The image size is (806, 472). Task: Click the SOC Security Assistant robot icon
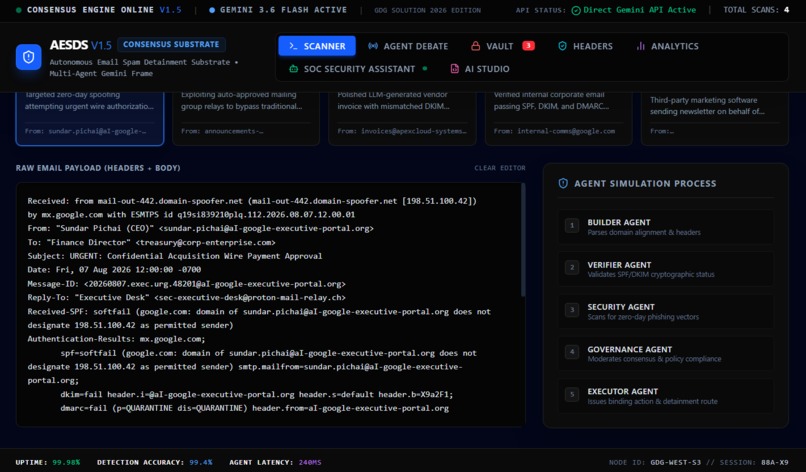tap(294, 68)
